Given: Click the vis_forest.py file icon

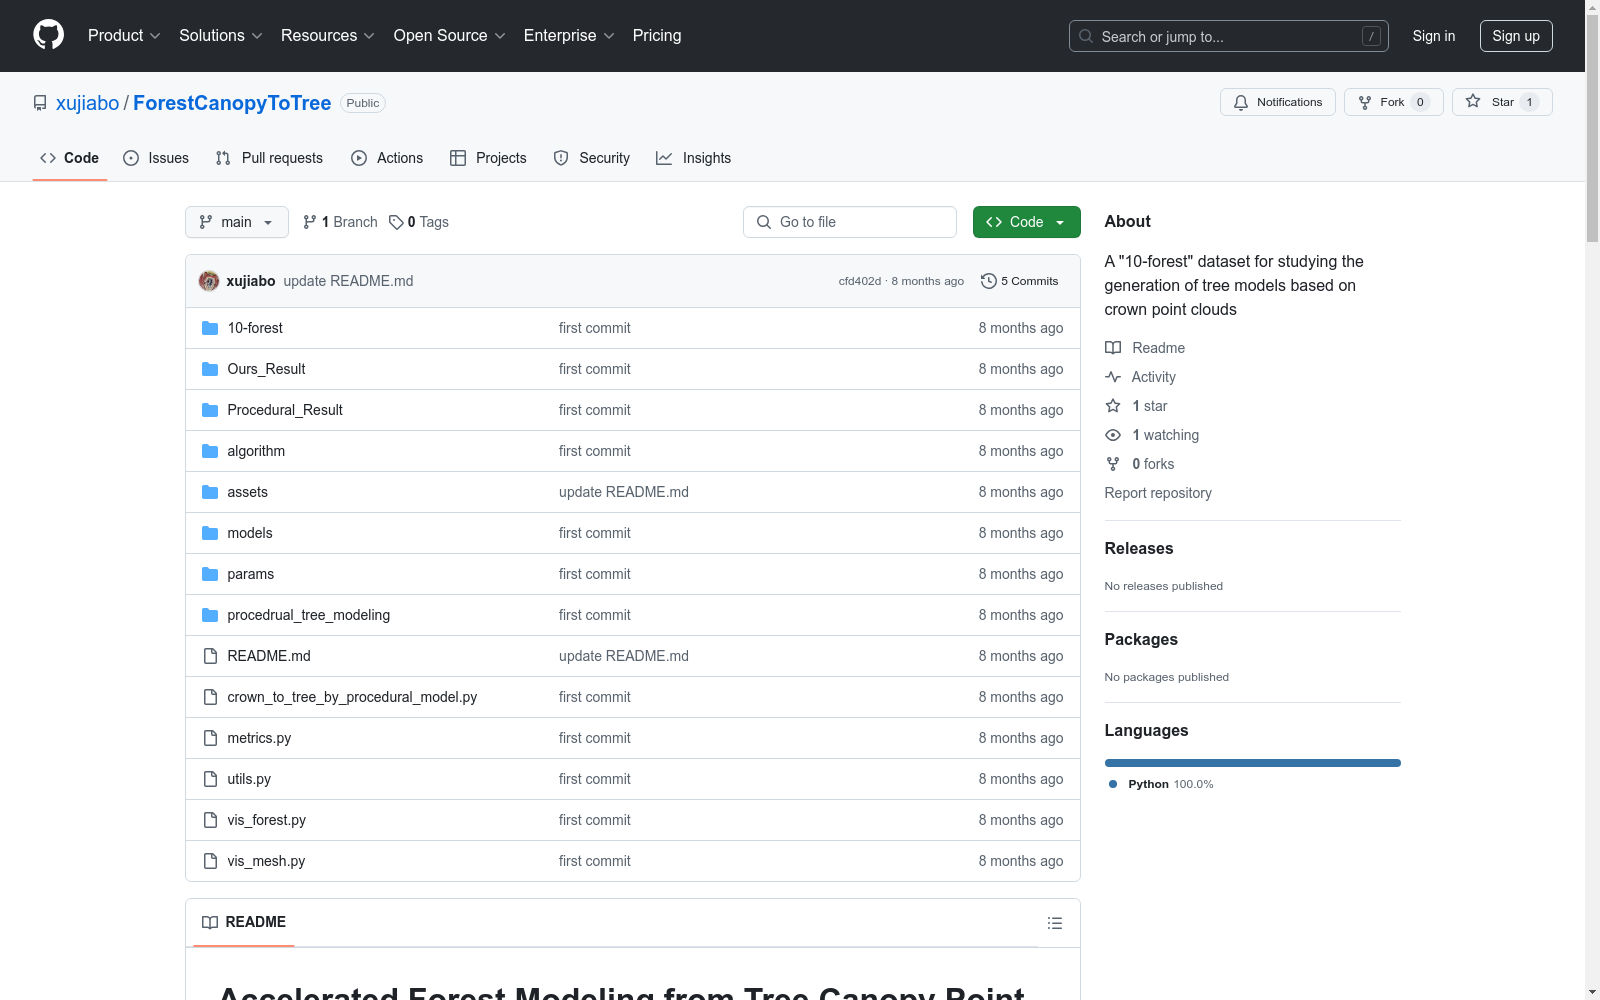Looking at the screenshot, I should point(210,820).
